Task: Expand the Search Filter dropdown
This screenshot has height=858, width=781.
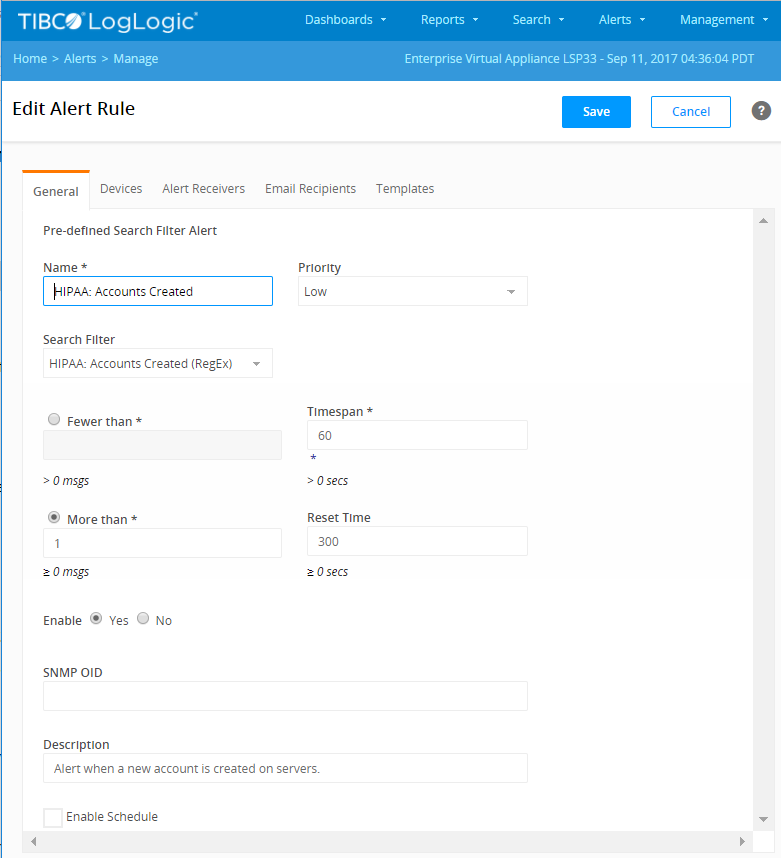Action: [x=158, y=363]
